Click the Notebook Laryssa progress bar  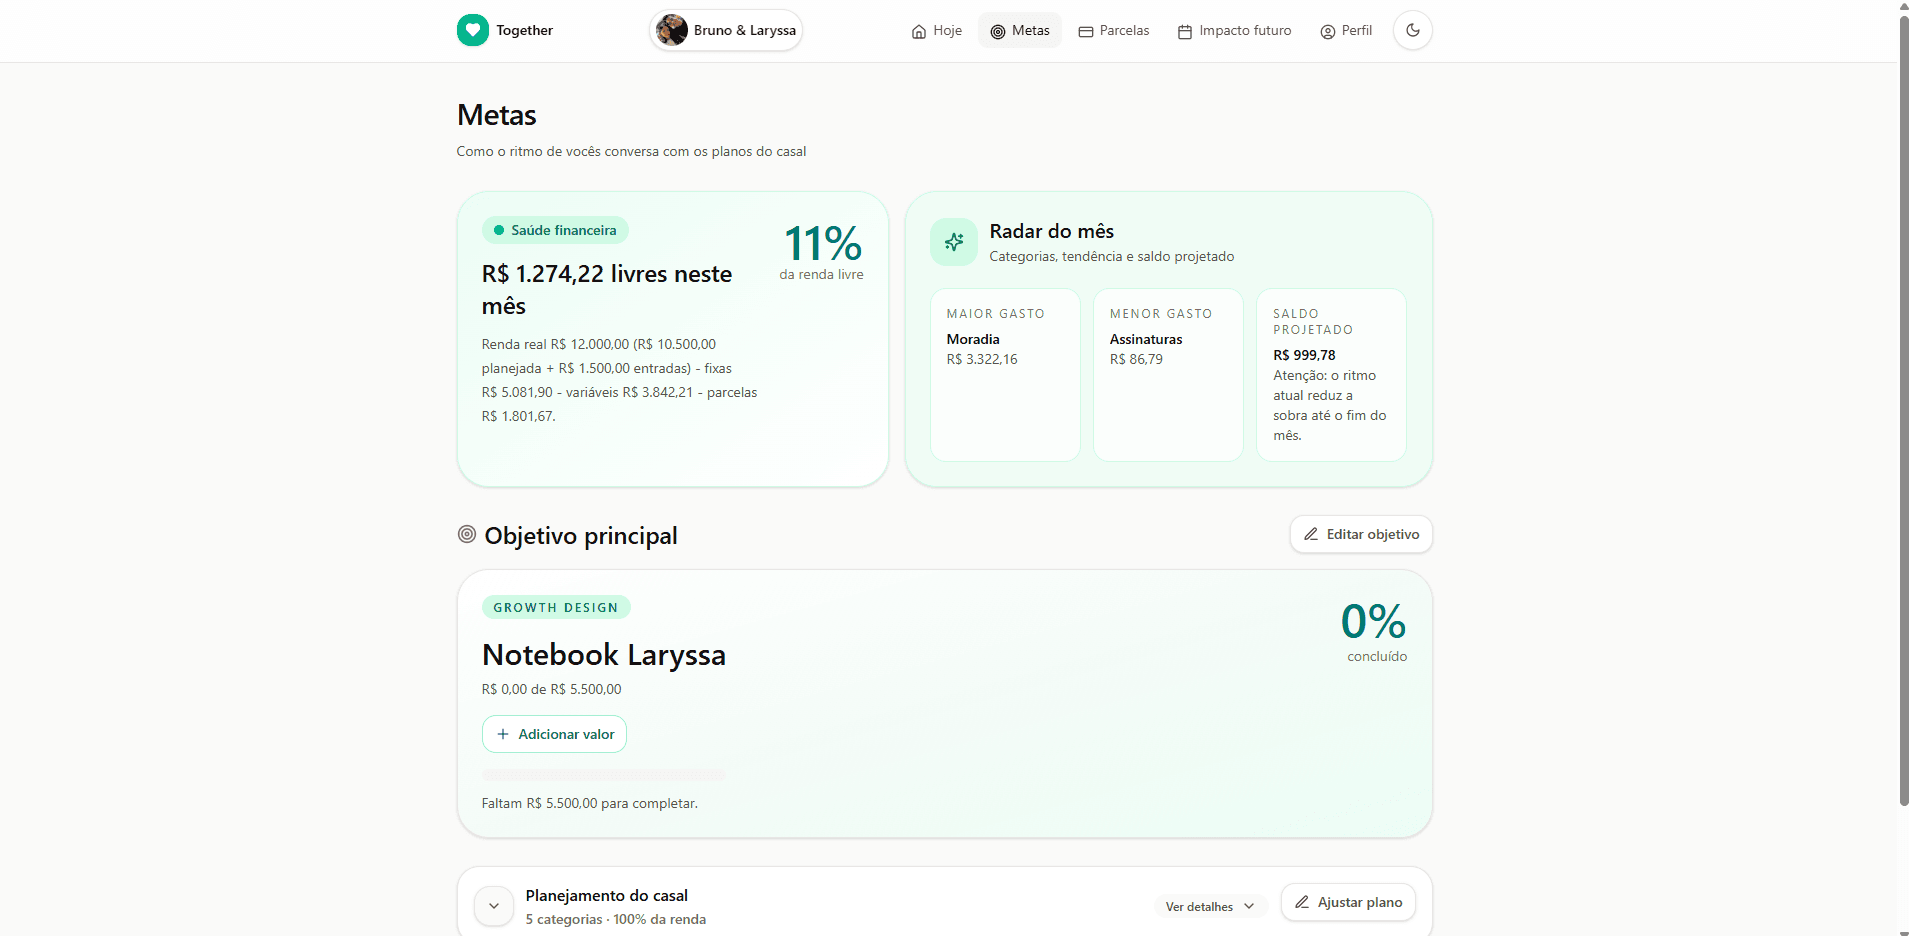[604, 775]
